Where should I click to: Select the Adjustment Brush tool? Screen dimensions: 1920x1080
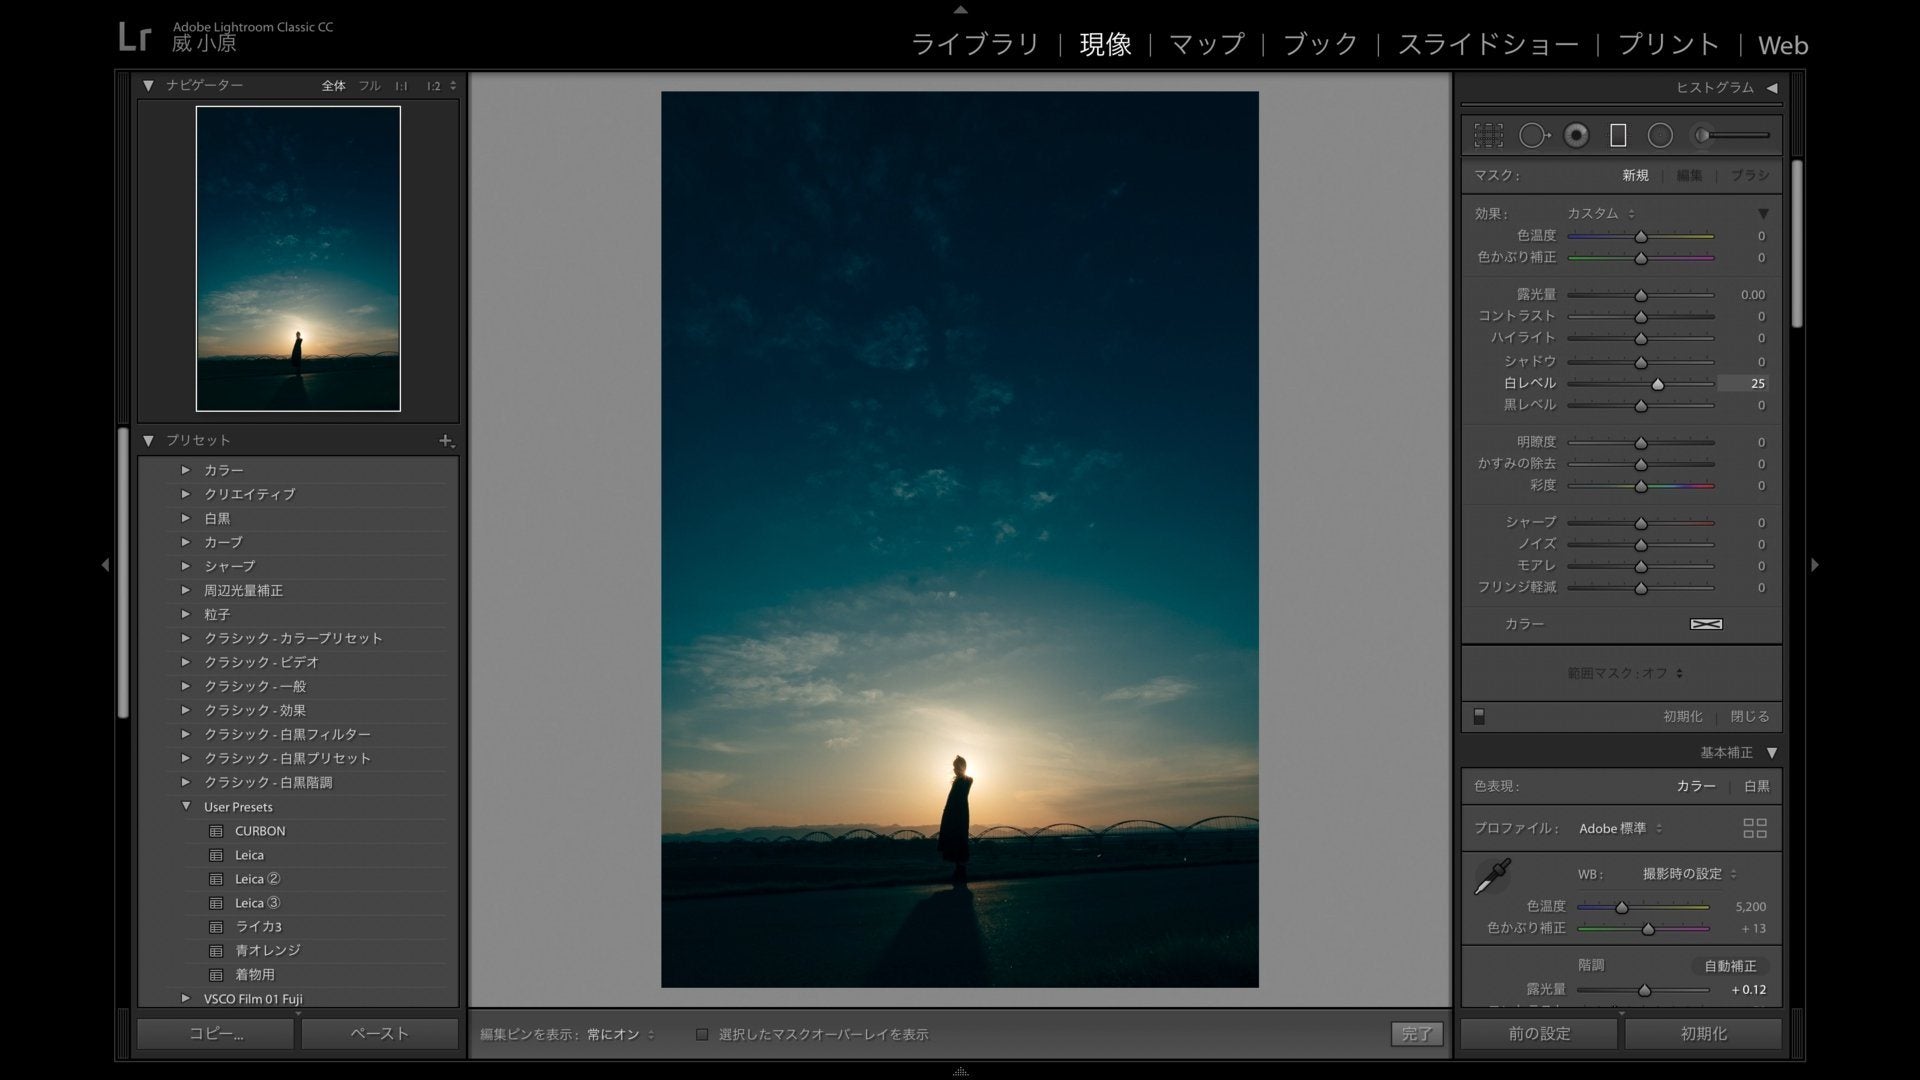tap(1730, 135)
